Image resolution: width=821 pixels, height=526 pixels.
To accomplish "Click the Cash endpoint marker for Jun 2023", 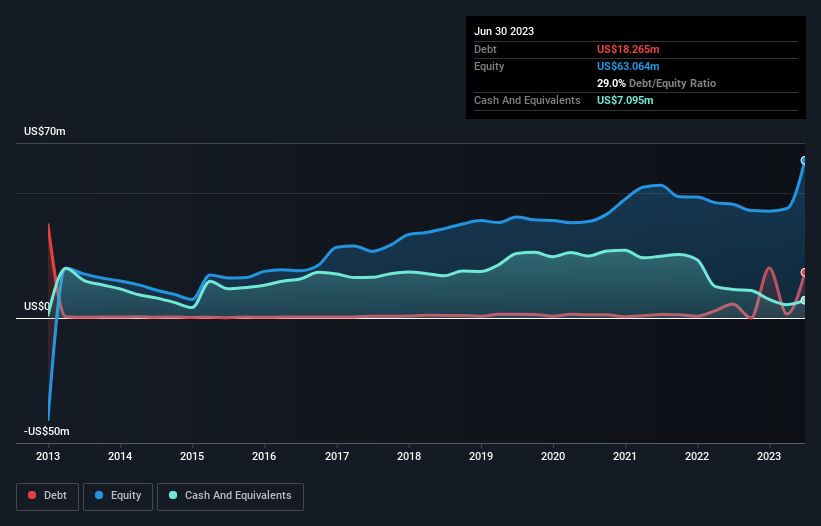I will (804, 300).
